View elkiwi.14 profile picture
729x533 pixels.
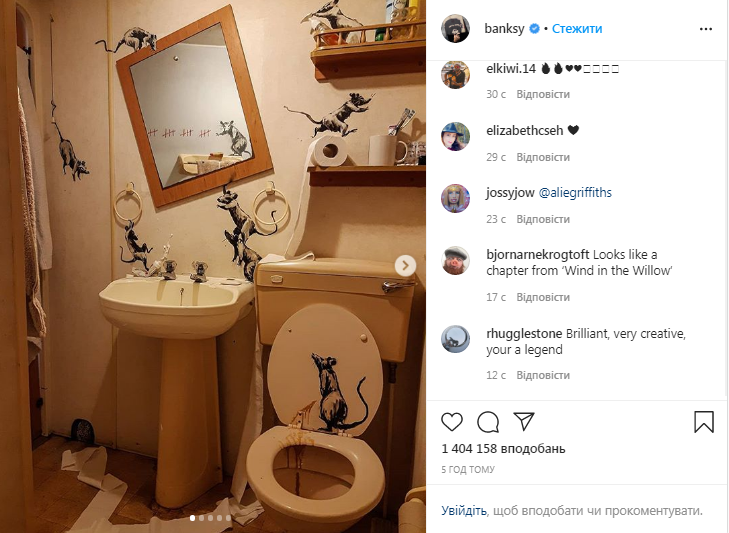coord(455,74)
